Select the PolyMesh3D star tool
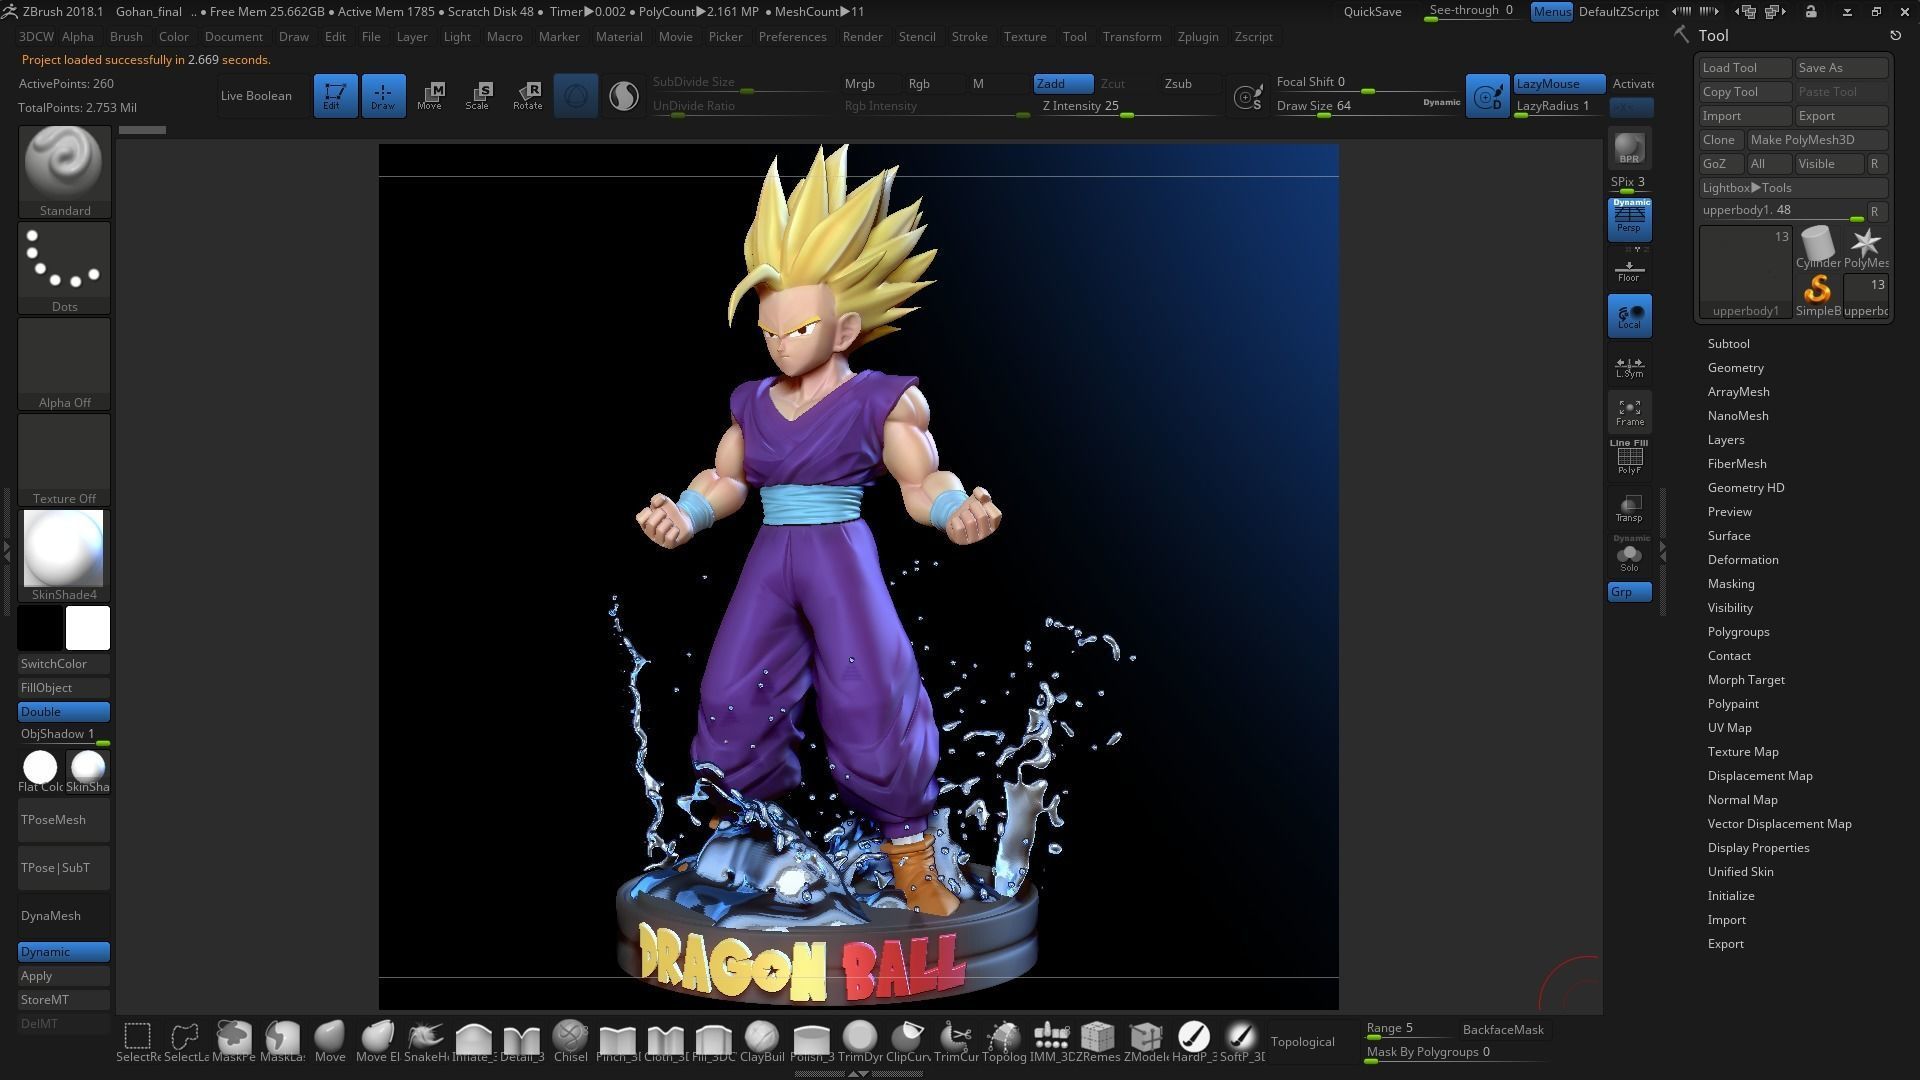1920x1080 pixels. 1865,248
